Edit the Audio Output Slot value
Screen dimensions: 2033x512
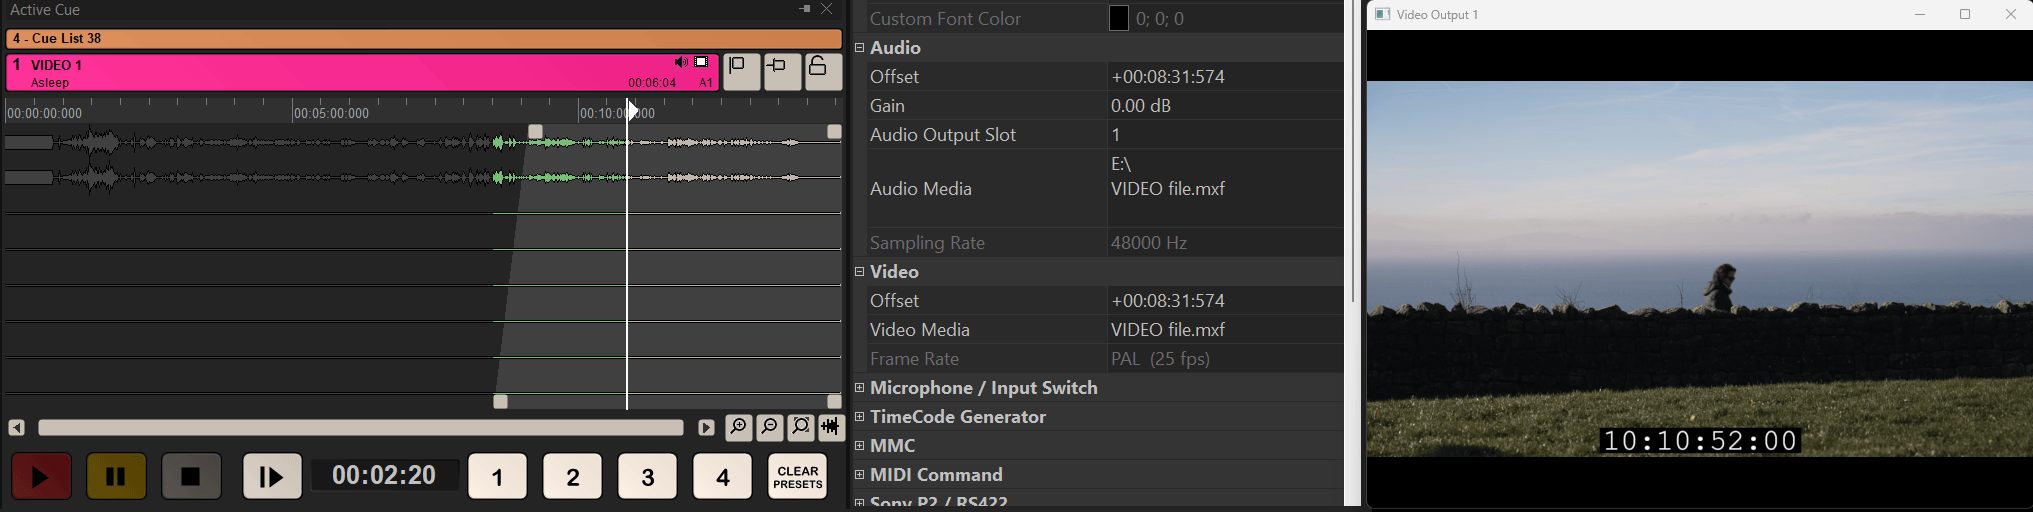pyautogui.click(x=1225, y=135)
